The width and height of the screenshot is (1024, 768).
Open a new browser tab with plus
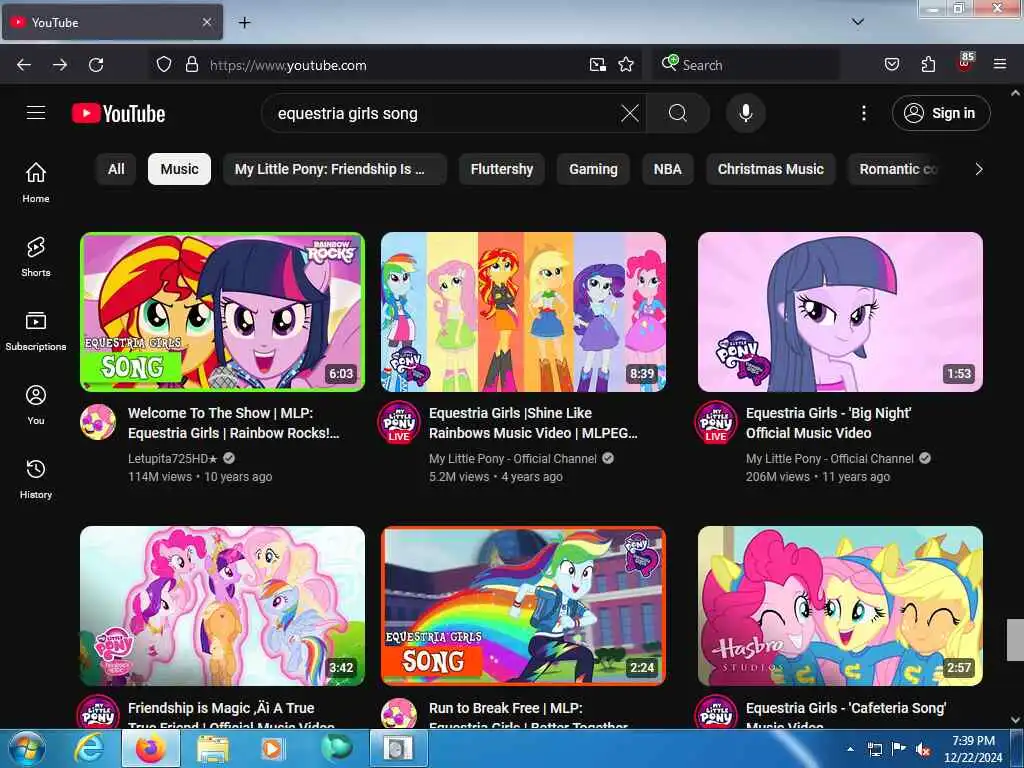point(244,22)
